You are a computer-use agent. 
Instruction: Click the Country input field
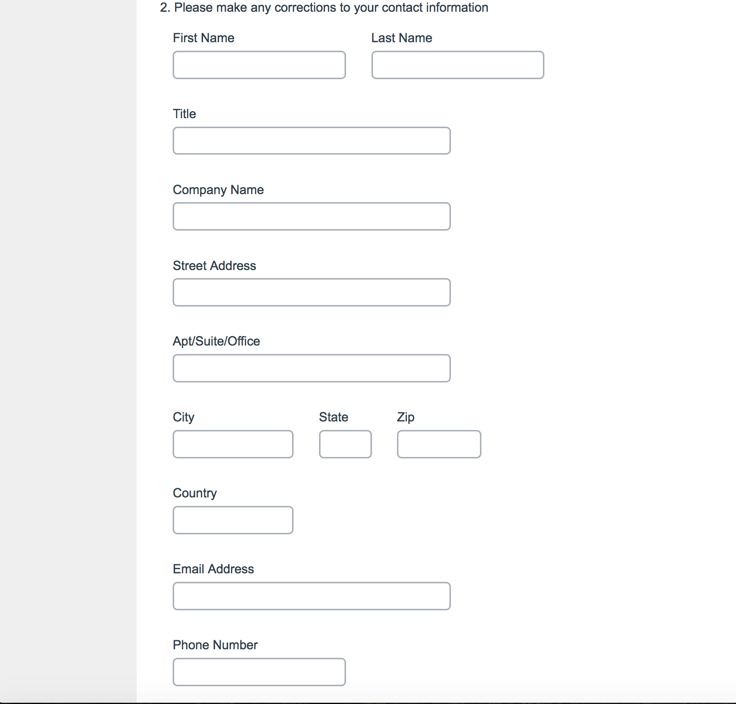233,520
